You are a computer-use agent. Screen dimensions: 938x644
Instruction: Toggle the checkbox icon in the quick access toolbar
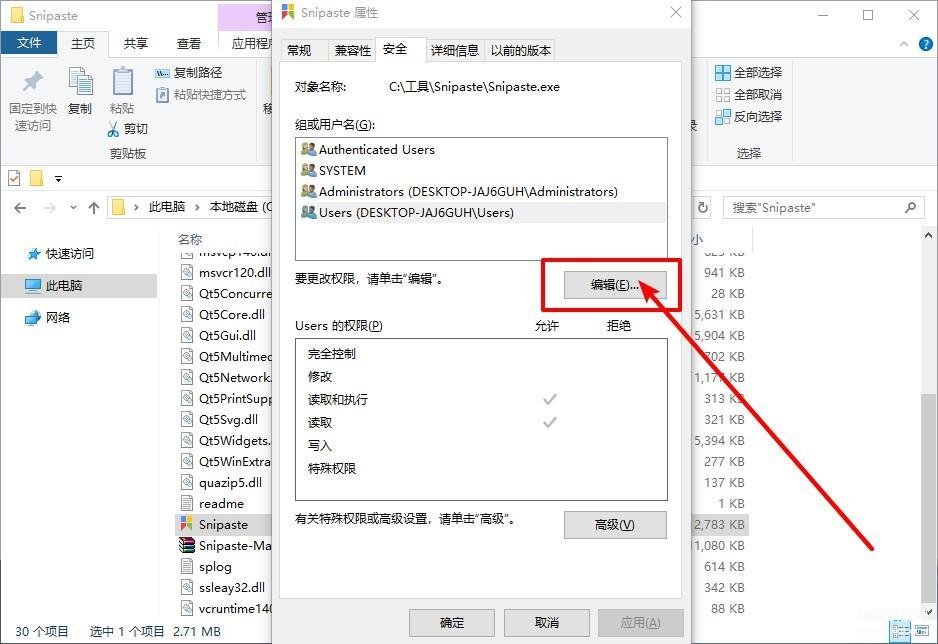14,178
